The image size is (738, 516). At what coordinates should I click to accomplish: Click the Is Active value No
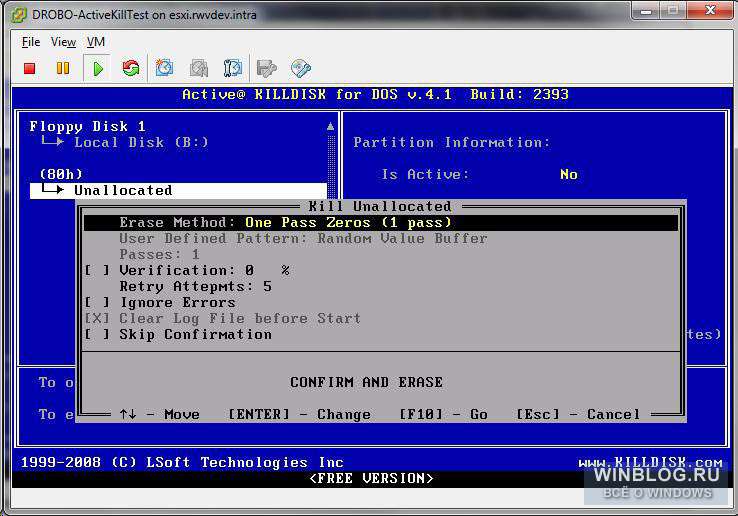coord(569,175)
